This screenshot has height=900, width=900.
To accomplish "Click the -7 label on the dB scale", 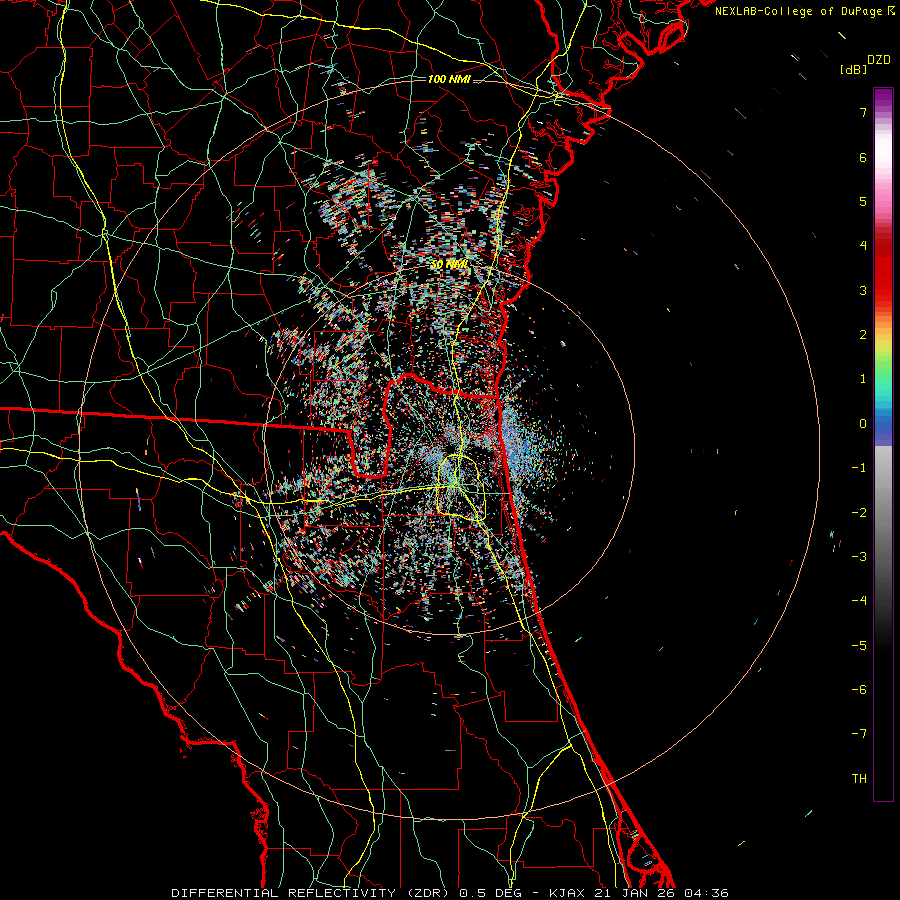I will (x=859, y=734).
